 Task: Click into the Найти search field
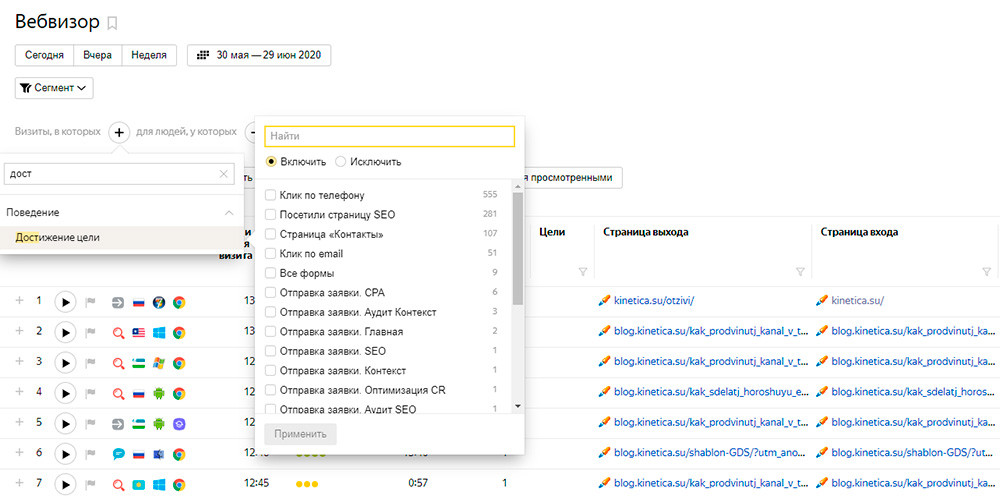click(389, 136)
